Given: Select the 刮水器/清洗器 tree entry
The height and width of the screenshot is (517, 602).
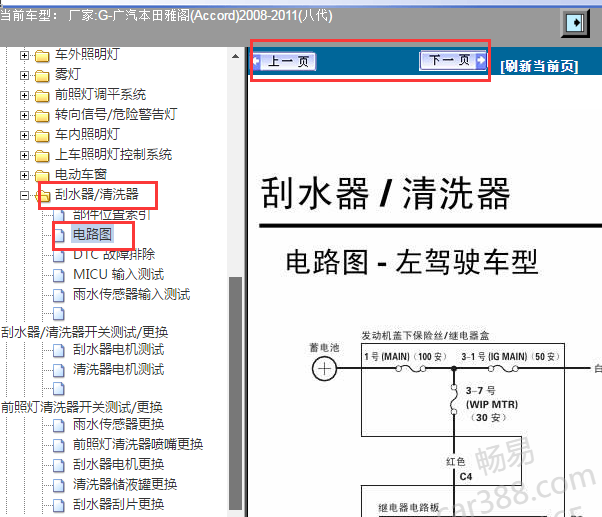Looking at the screenshot, I should [x=97, y=194].
